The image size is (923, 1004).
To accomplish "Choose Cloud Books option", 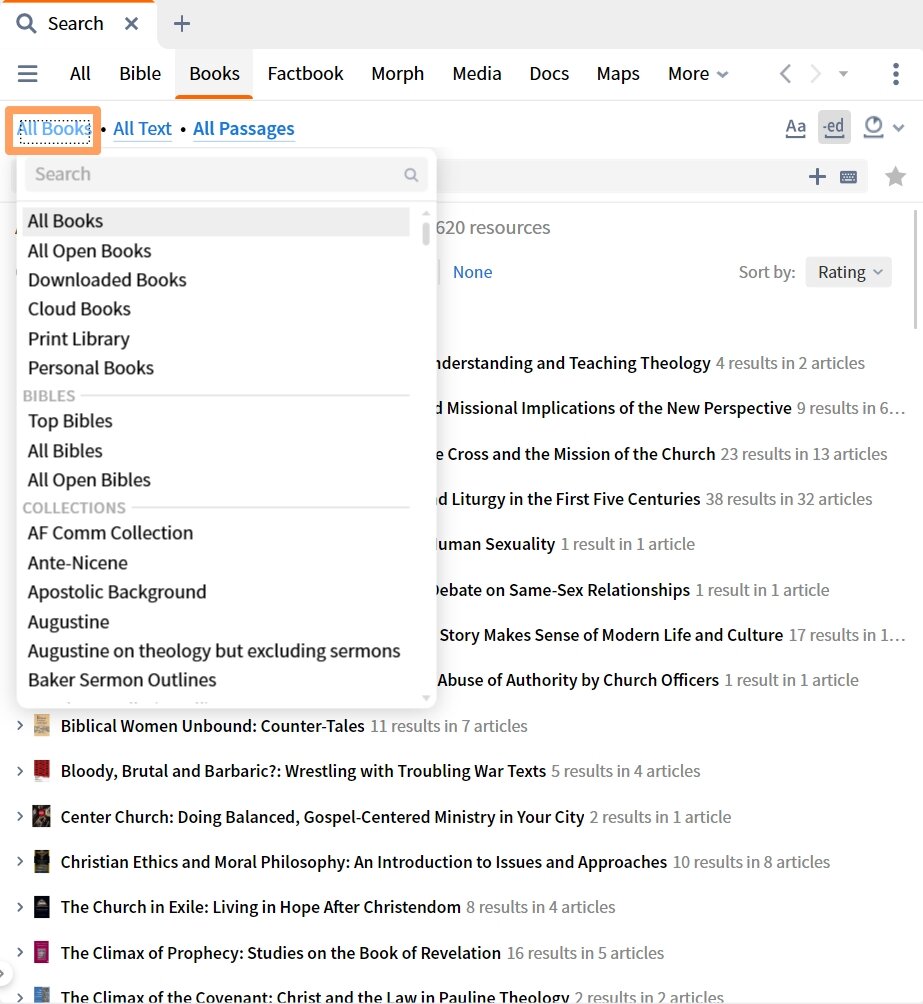I will click(x=79, y=309).
